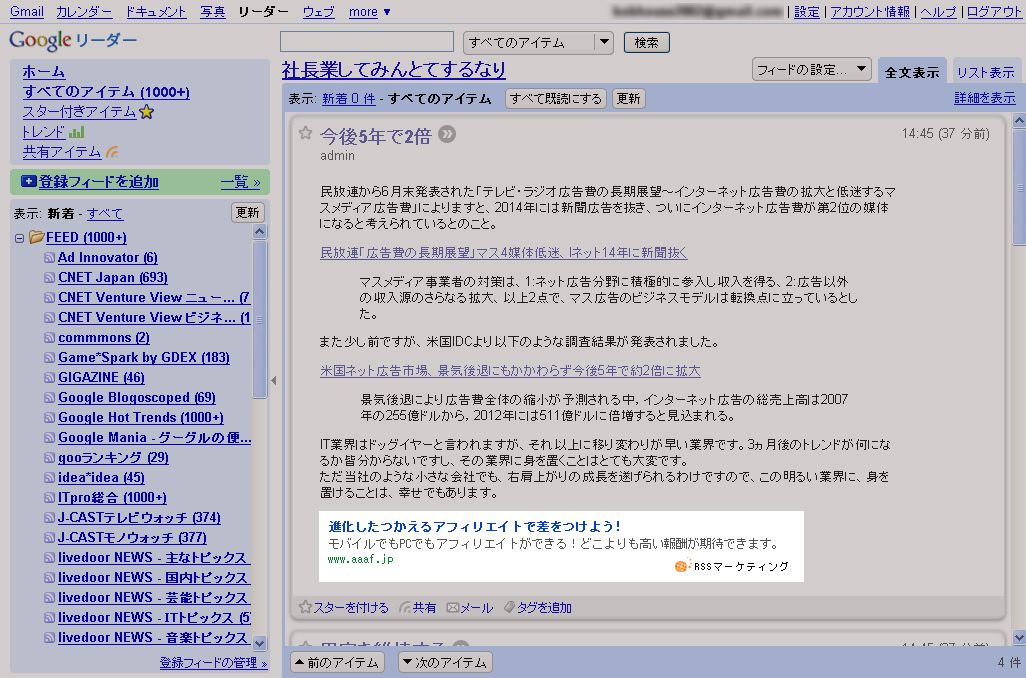Click the search input field
Image resolution: width=1026 pixels, height=678 pixels.
[366, 42]
